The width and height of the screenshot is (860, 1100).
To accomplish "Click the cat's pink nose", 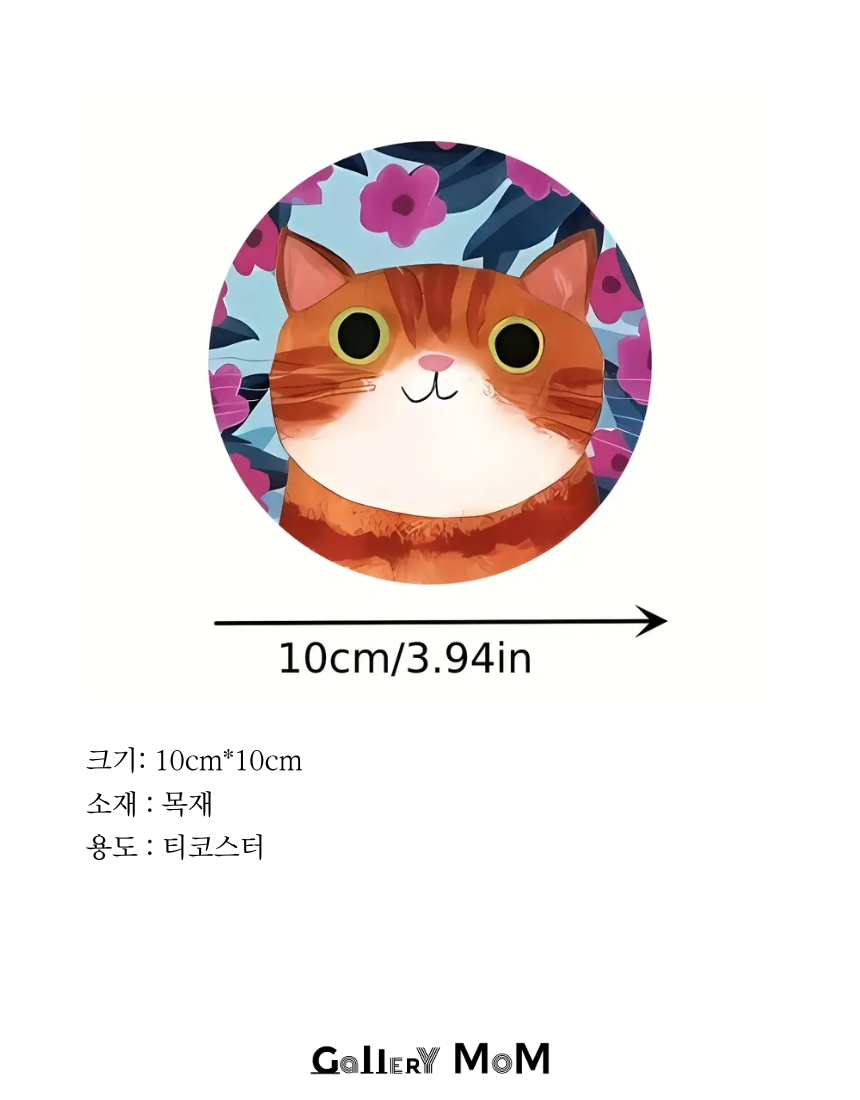I will coord(436,362).
